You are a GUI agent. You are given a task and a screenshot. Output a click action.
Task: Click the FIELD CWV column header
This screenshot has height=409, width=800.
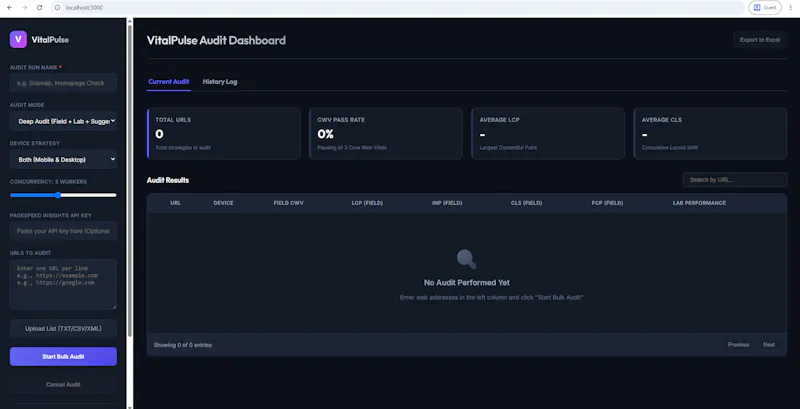[x=288, y=203]
